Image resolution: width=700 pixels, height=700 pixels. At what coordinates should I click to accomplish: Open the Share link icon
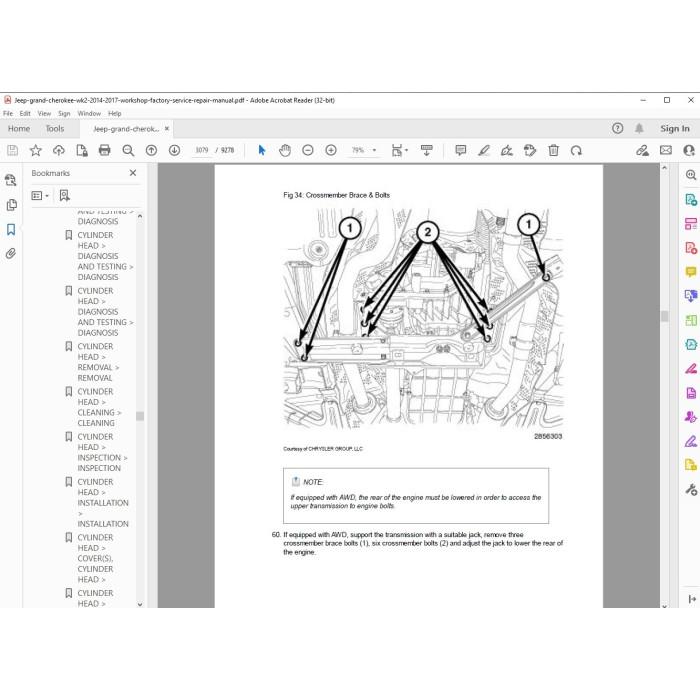pos(642,150)
